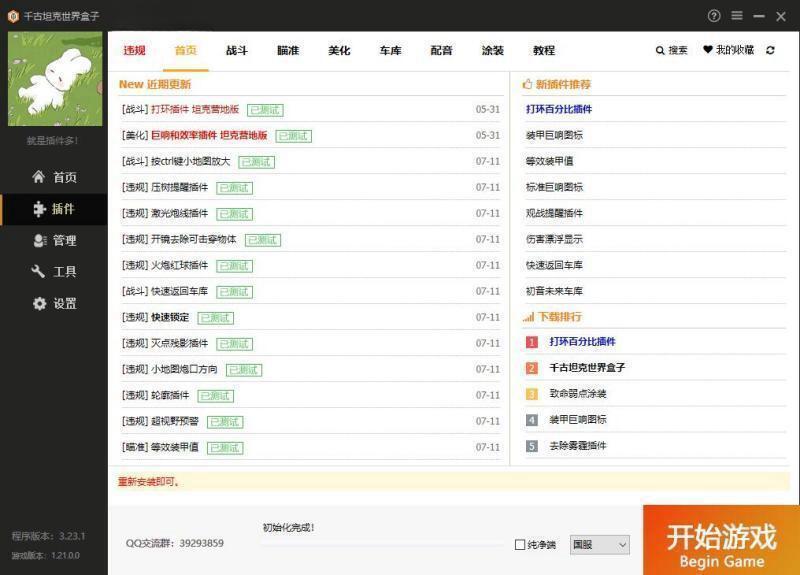Open 轮廓插件 entry

point(170,396)
